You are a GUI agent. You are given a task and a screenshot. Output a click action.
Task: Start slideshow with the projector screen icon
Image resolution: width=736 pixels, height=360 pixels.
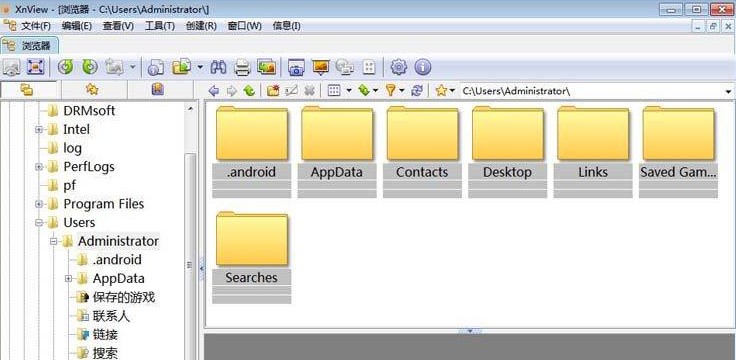coord(321,67)
